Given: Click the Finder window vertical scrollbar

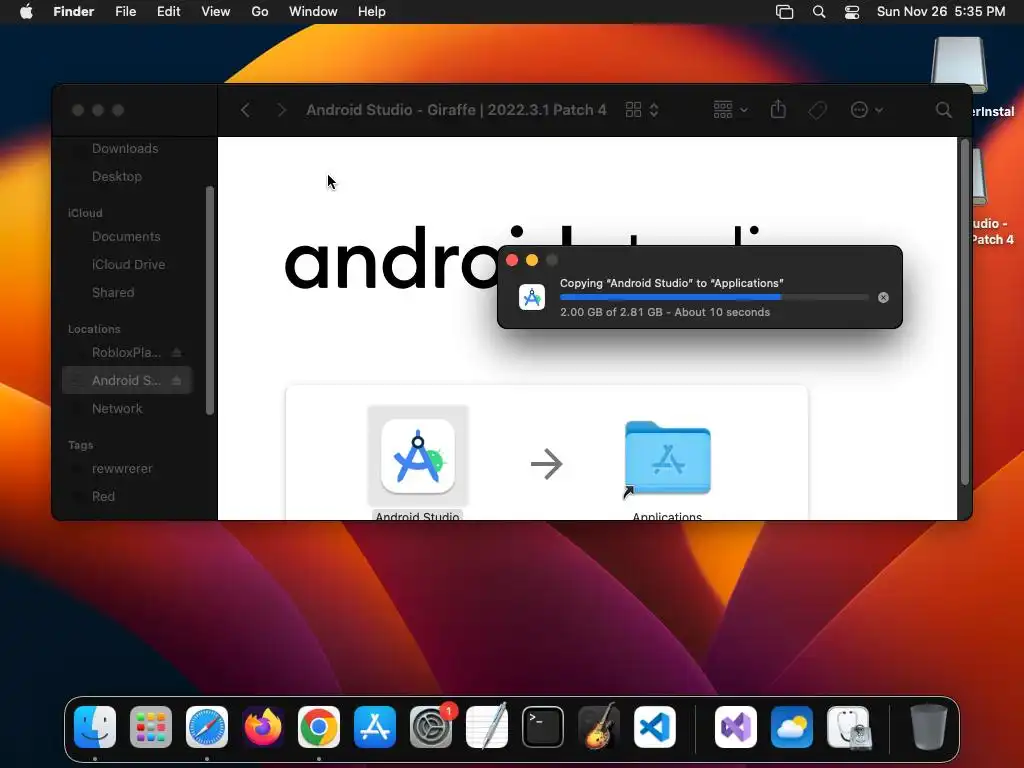Looking at the screenshot, I should pos(965,312).
